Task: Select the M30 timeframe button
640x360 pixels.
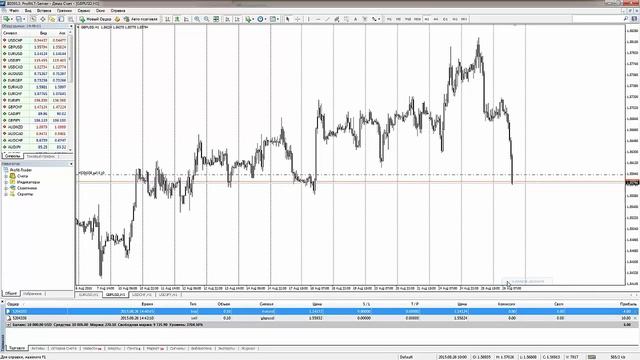Action: pyautogui.click(x=417, y=19)
